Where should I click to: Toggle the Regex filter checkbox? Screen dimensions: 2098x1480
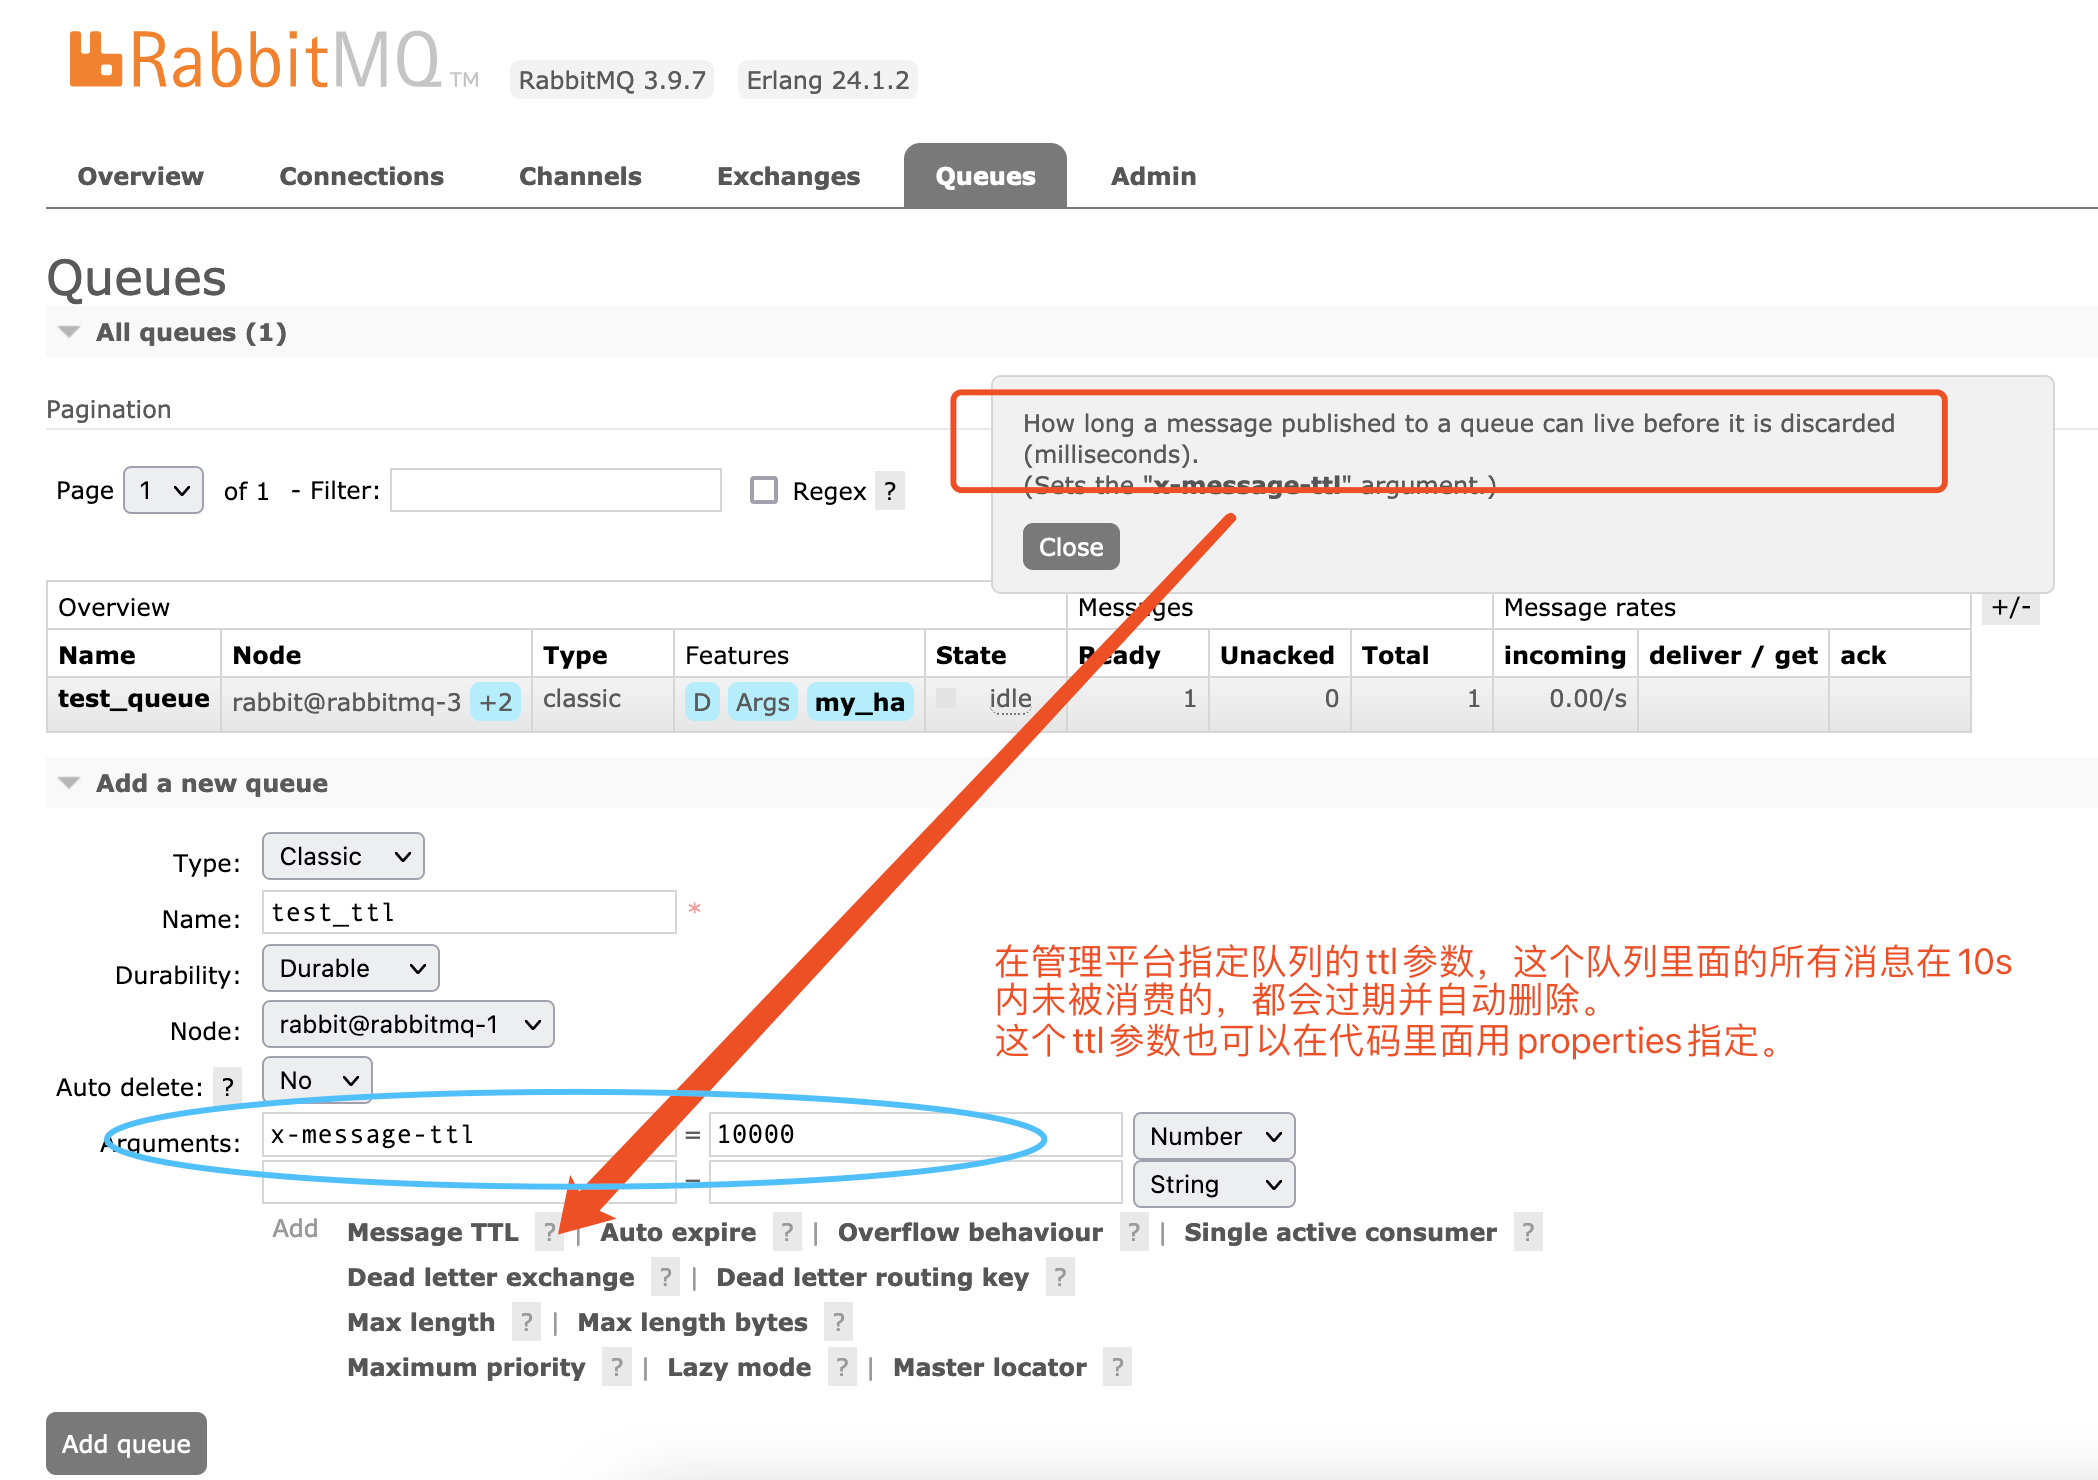pyautogui.click(x=764, y=490)
